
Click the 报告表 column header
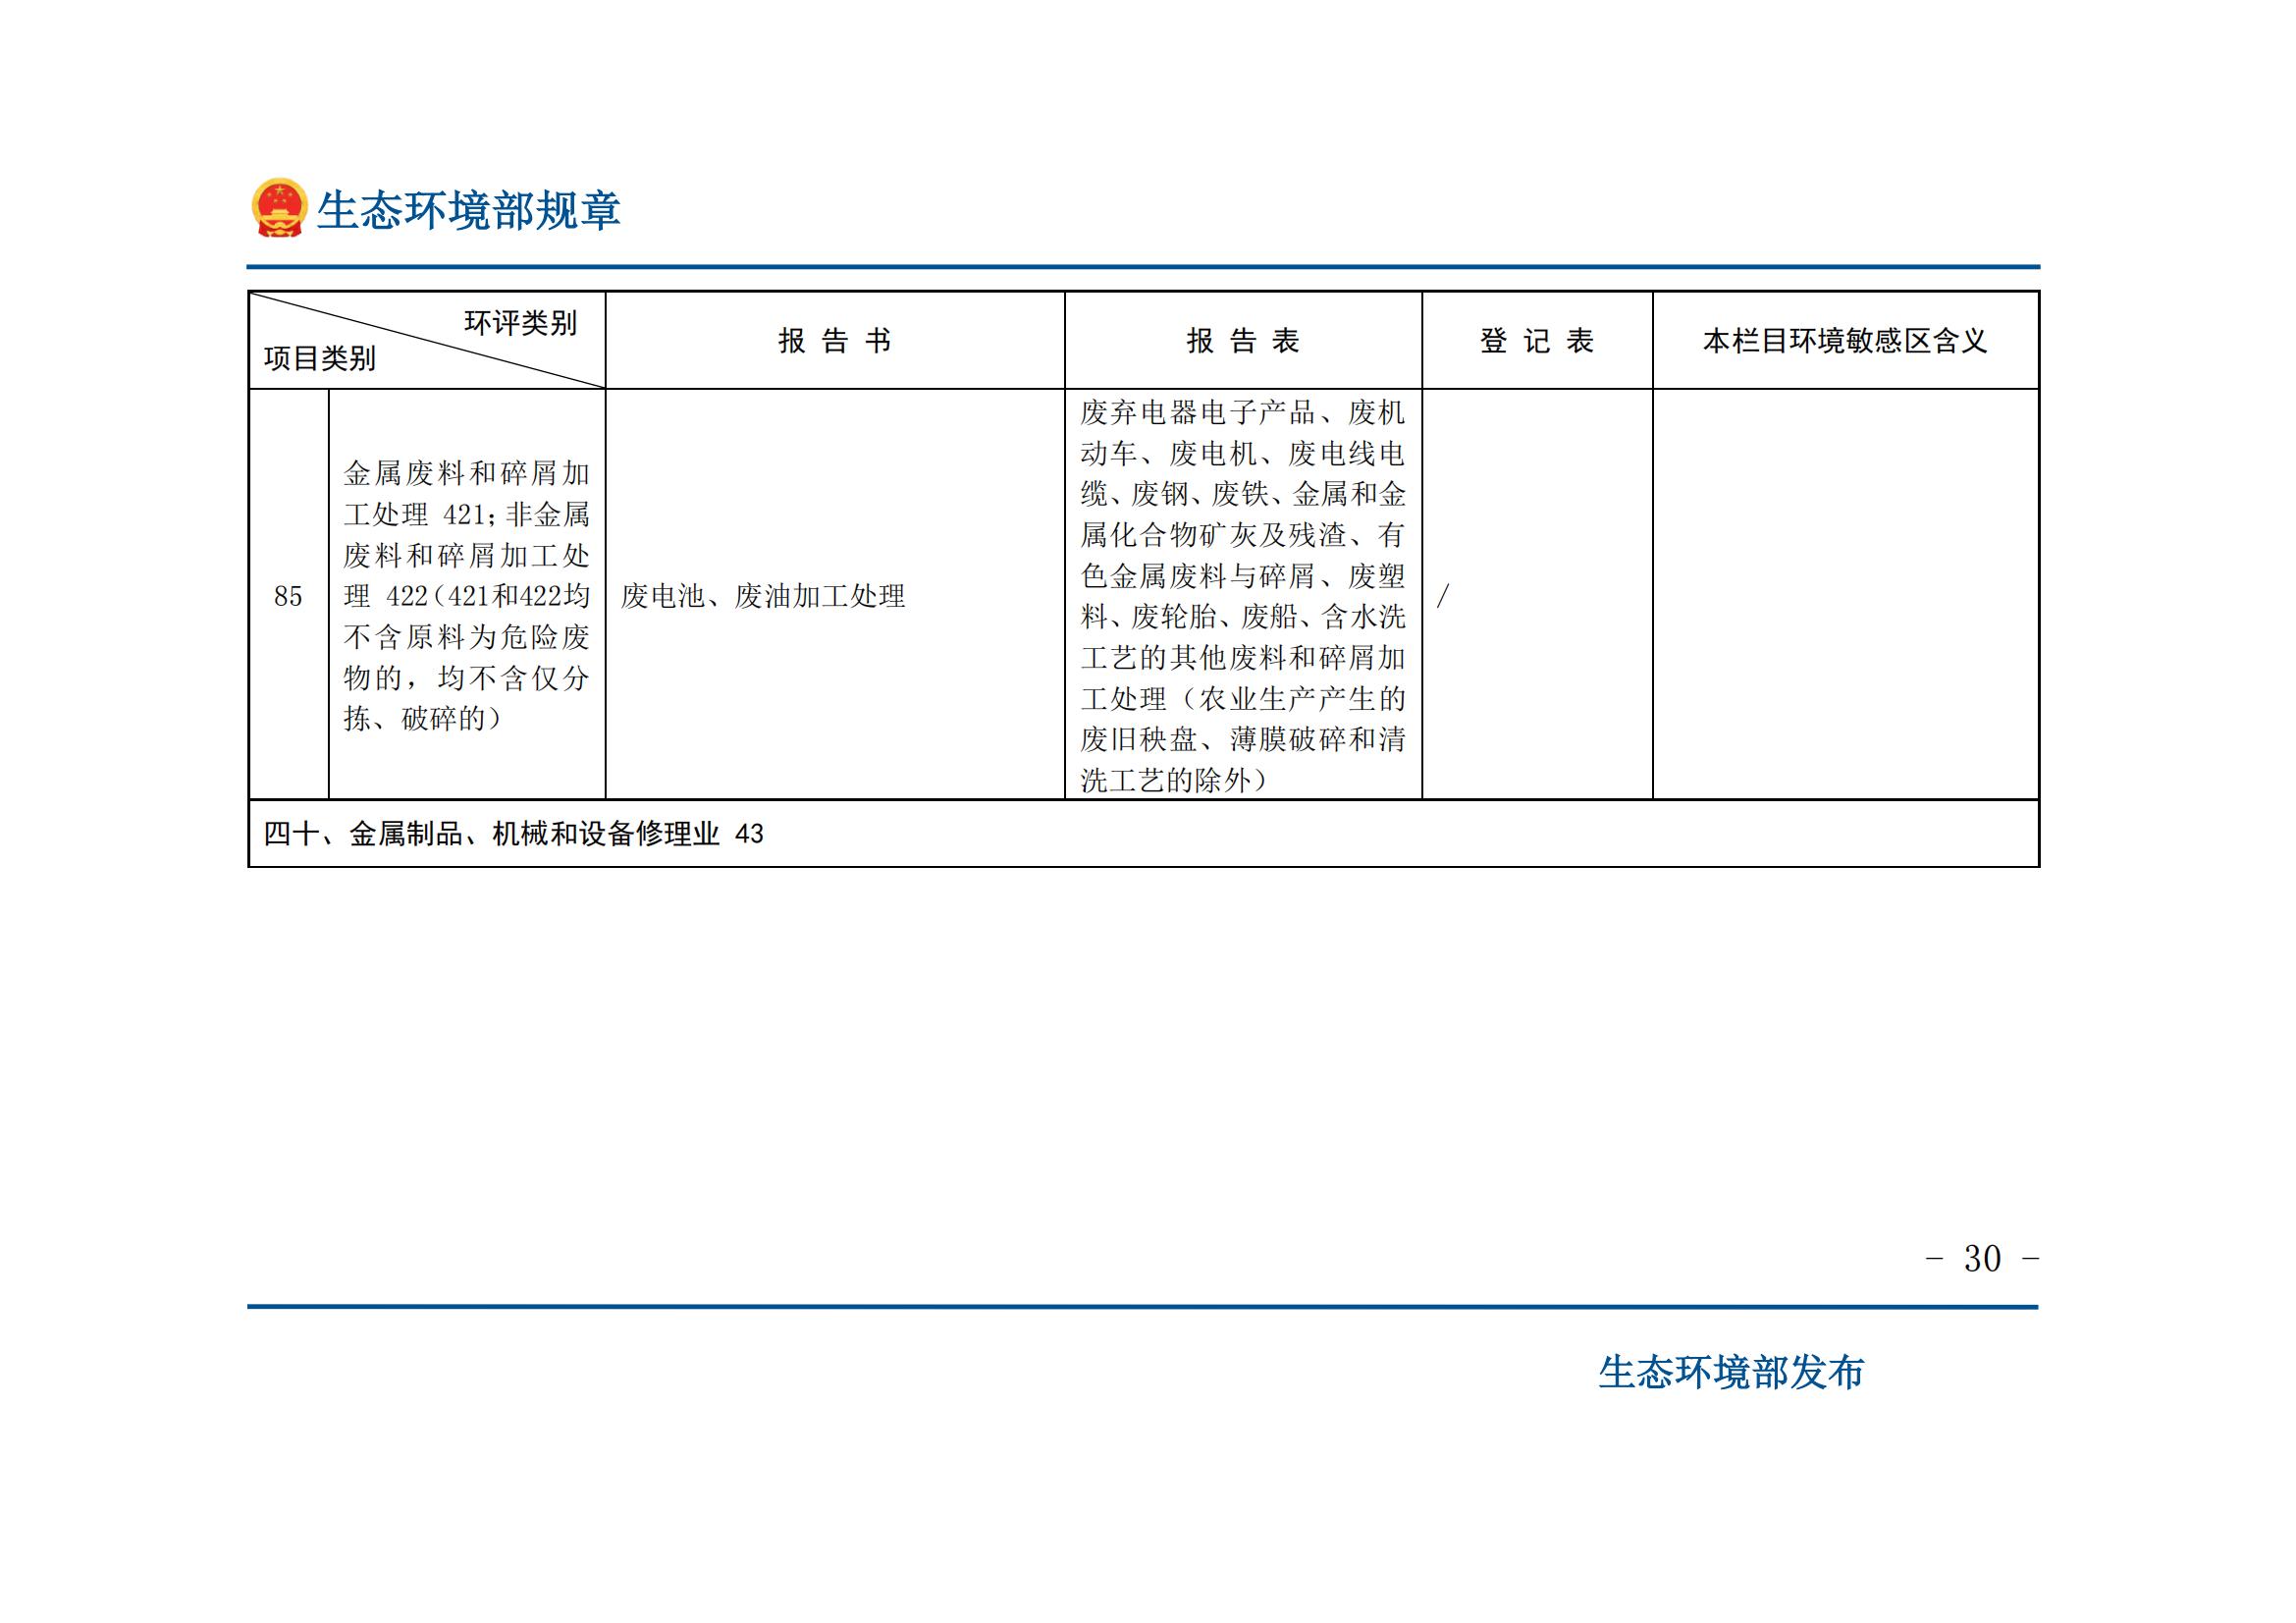[x=1243, y=341]
